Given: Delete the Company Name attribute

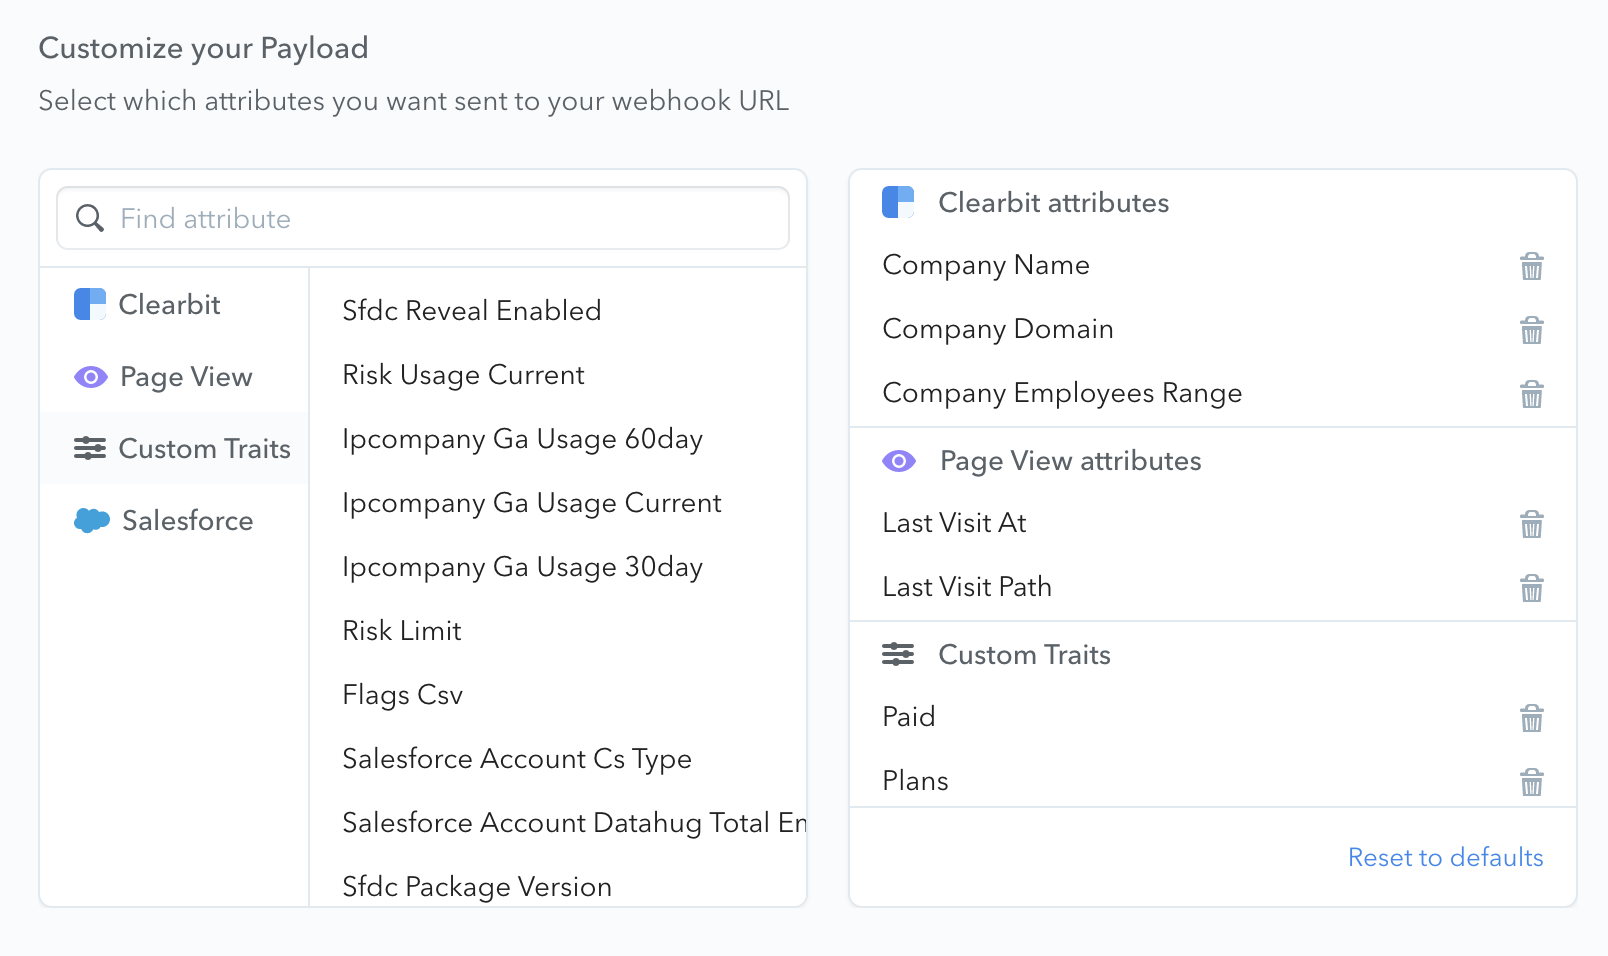Looking at the screenshot, I should click(1531, 266).
